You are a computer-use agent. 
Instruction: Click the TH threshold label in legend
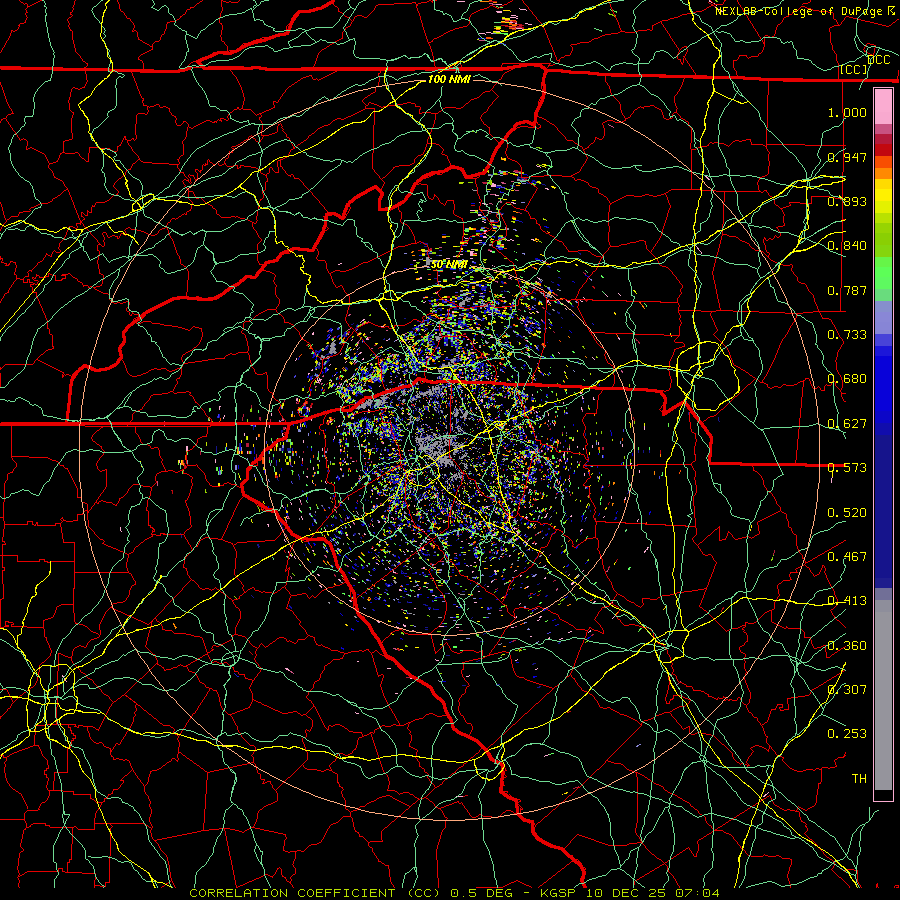pyautogui.click(x=859, y=779)
